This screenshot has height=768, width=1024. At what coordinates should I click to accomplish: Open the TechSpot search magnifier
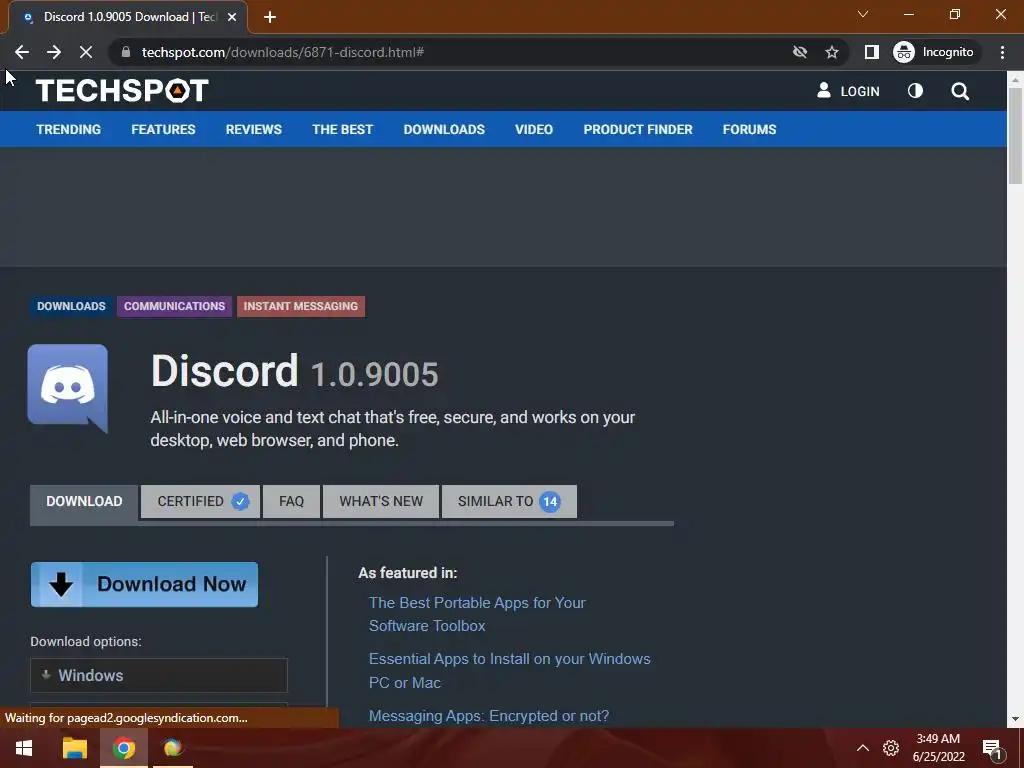point(960,91)
